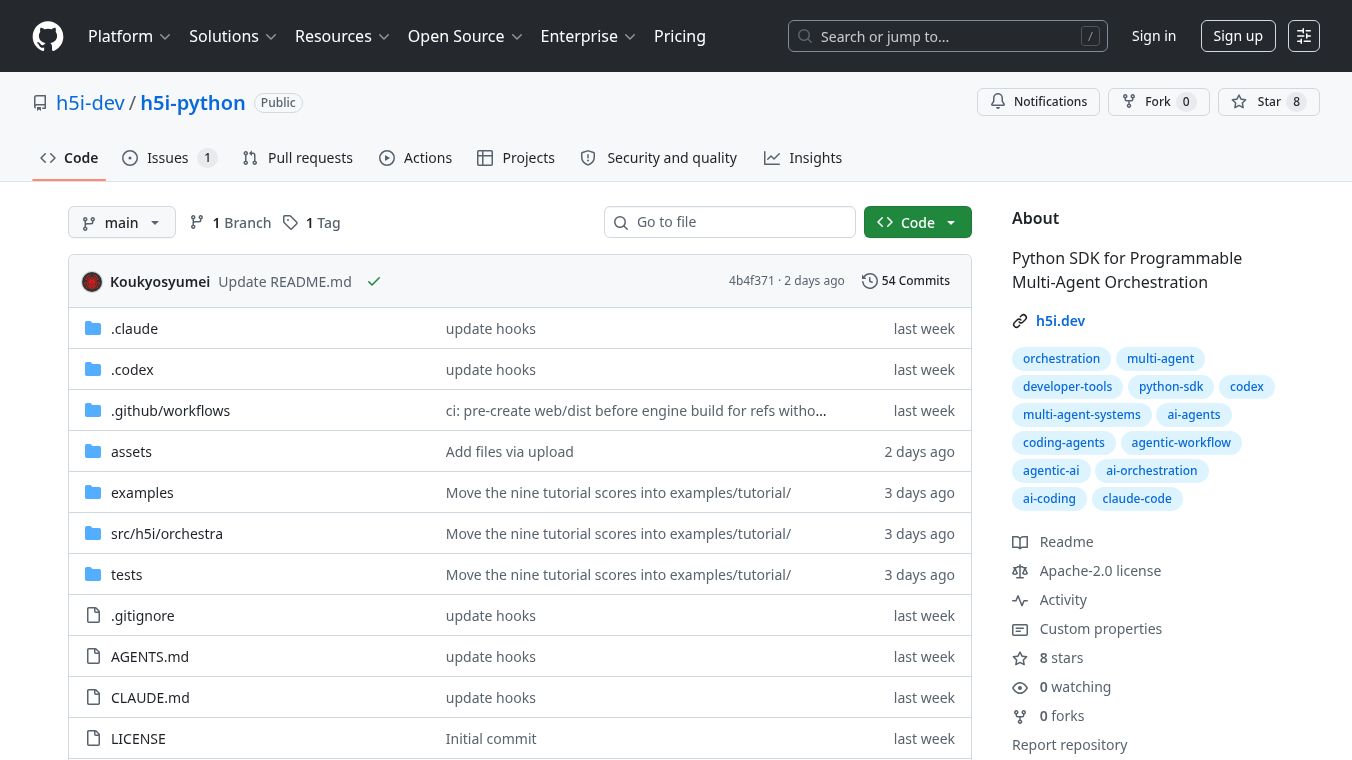
Task: Star this repository
Action: [x=1268, y=102]
